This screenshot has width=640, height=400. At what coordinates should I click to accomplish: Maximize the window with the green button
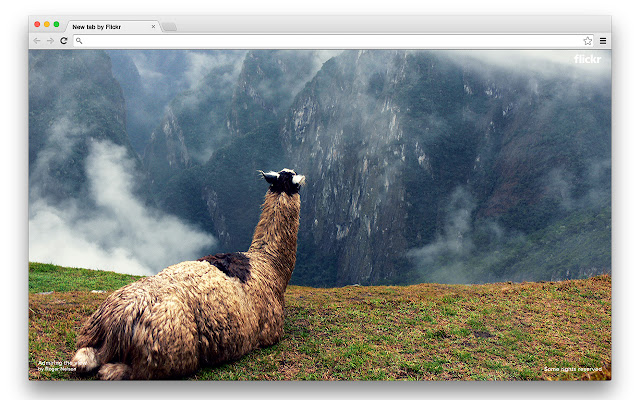[57, 24]
